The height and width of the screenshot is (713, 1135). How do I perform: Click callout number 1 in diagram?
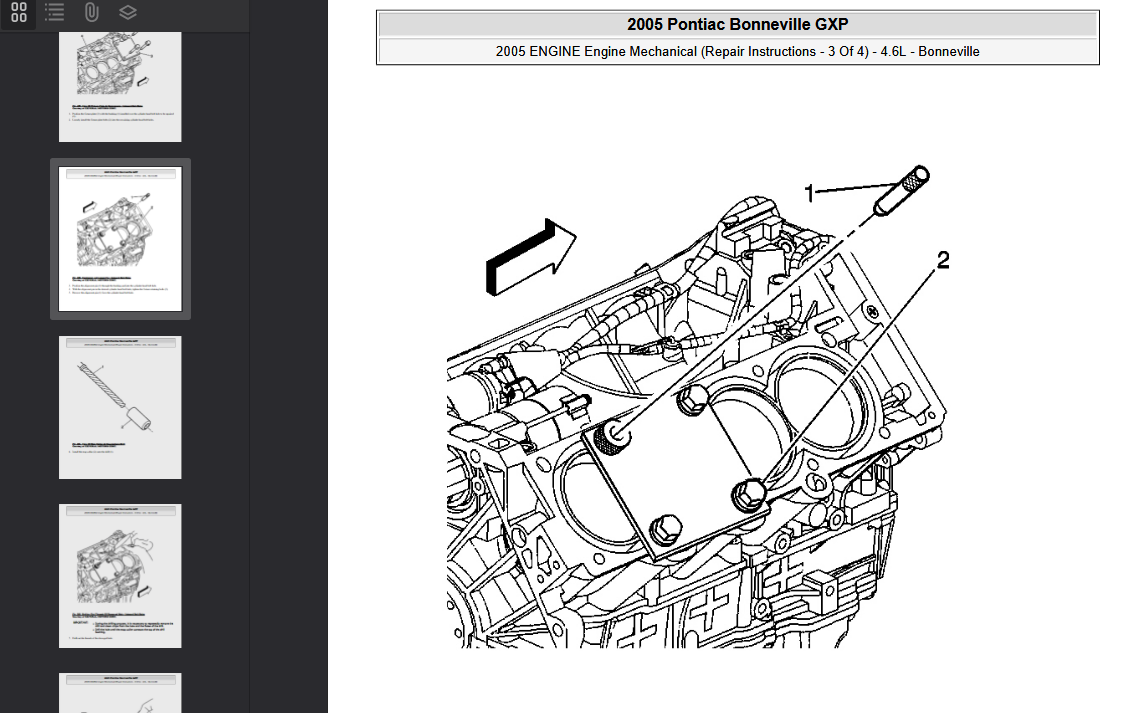click(809, 193)
